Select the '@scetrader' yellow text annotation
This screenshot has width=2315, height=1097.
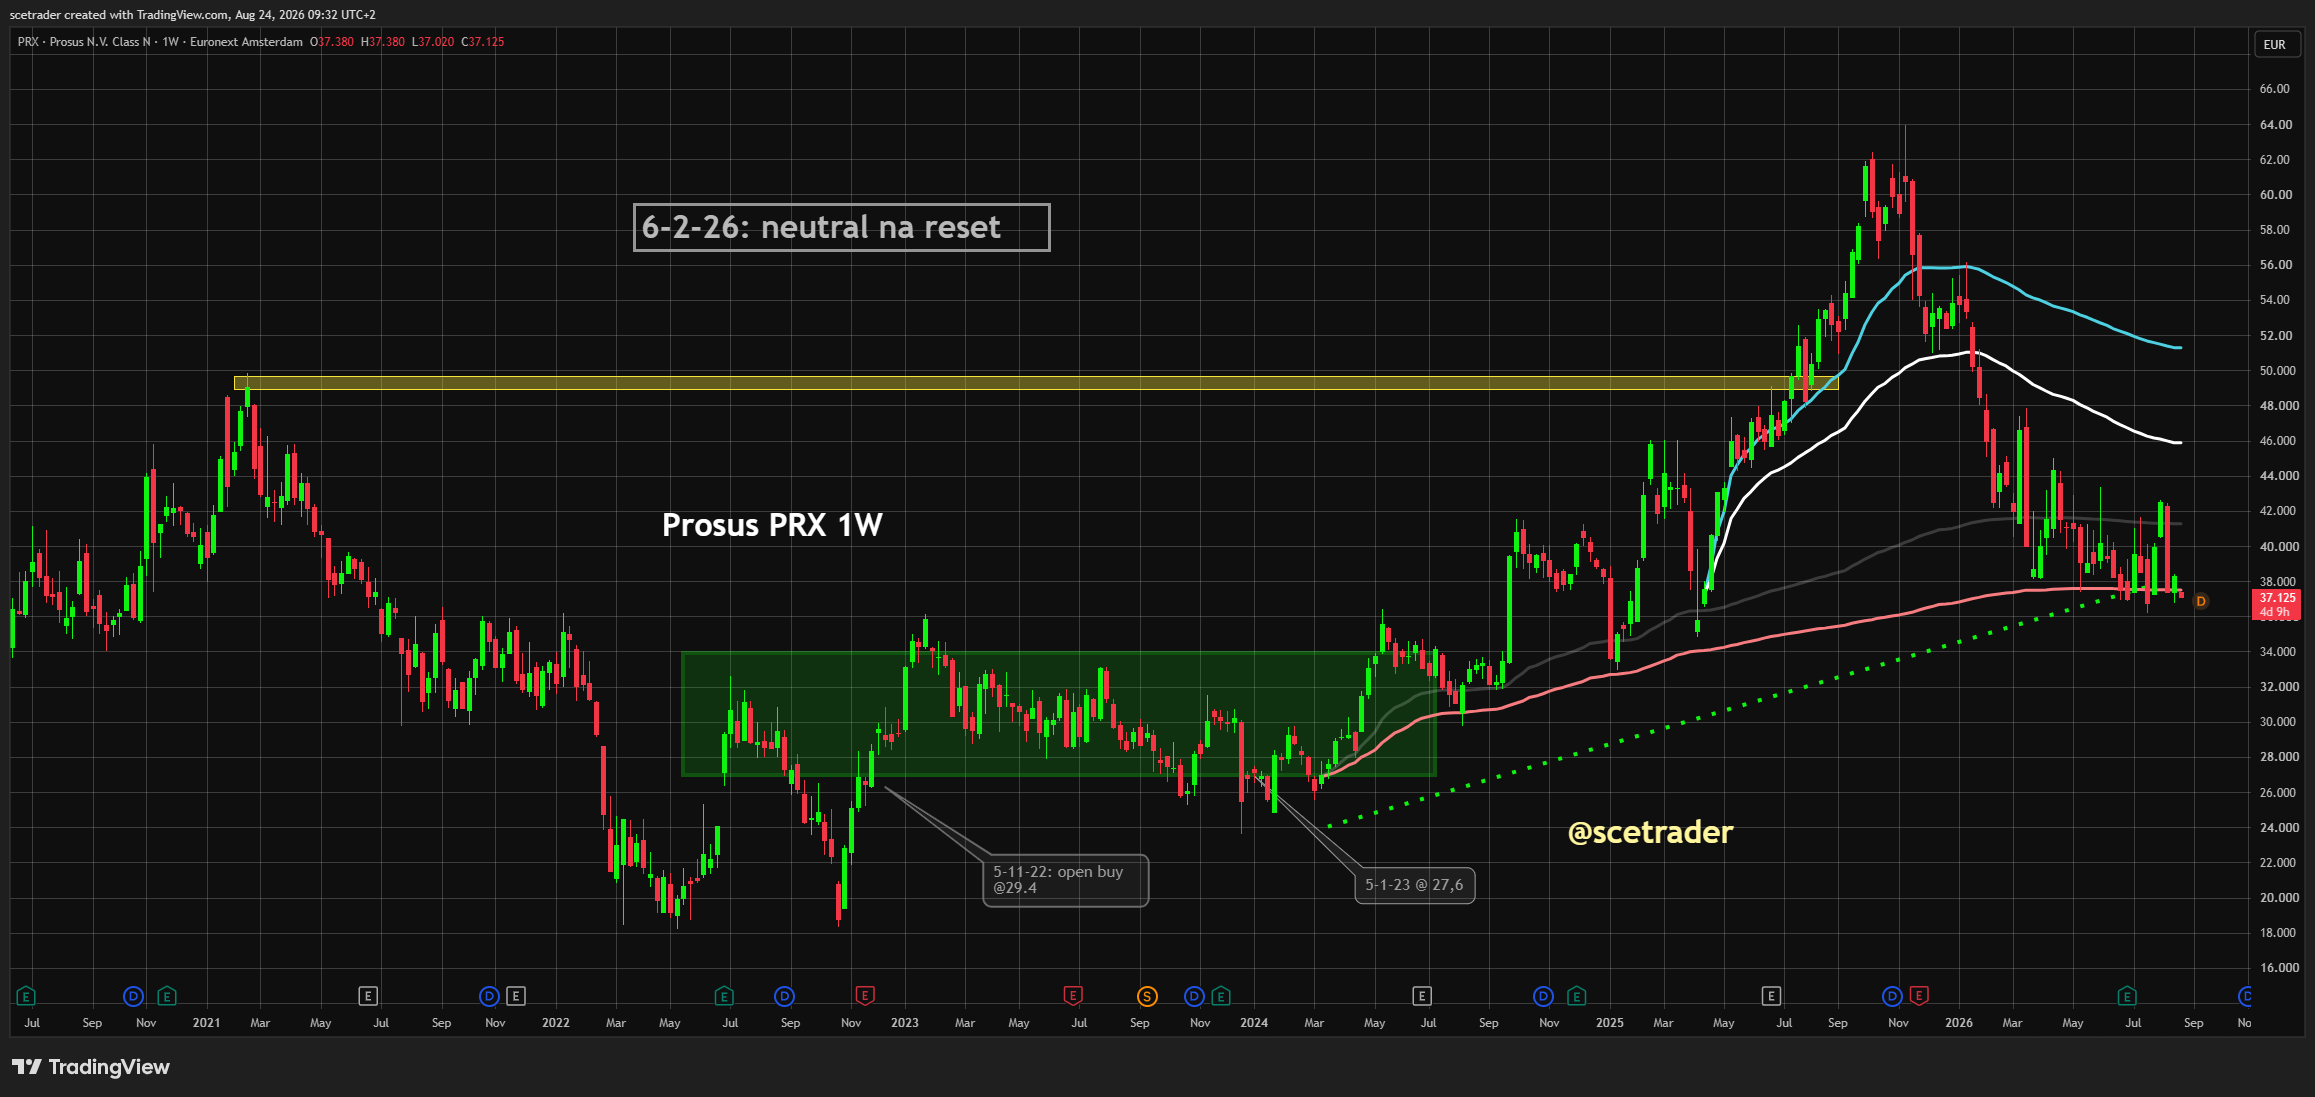1651,832
